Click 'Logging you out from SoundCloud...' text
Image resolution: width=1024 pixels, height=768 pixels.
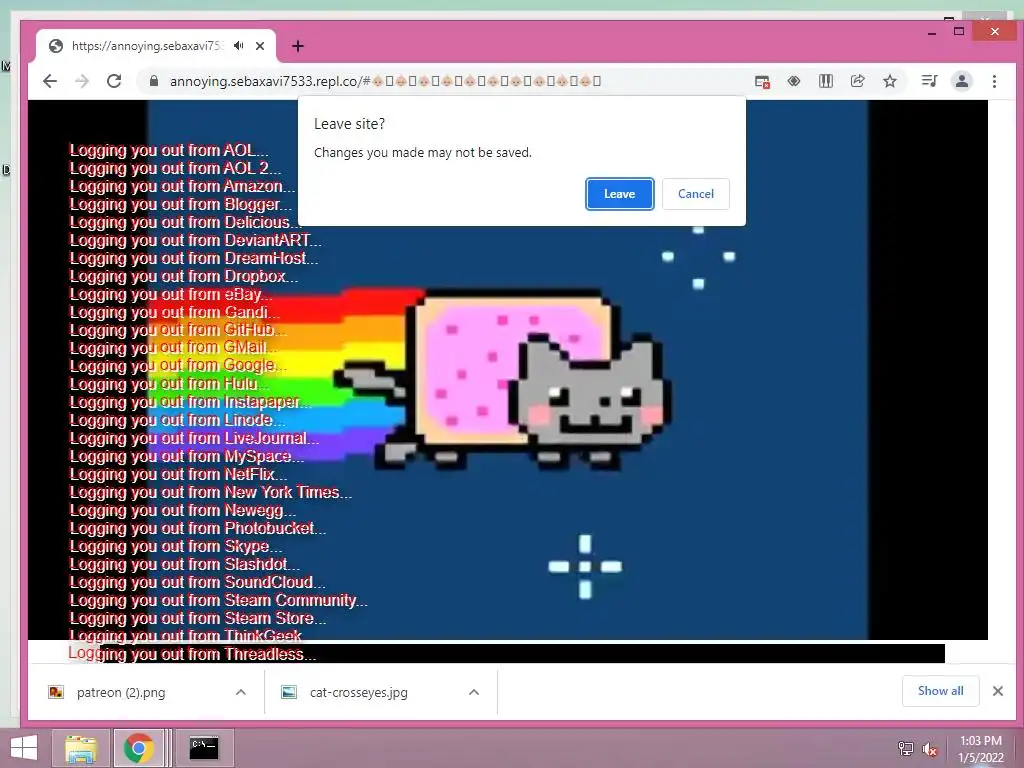[197, 583]
